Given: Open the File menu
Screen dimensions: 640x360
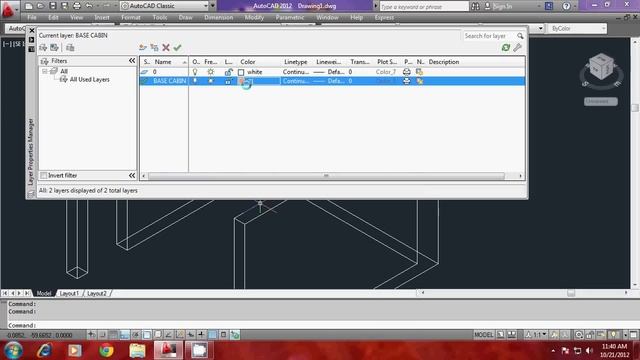Looking at the screenshot, I should pyautogui.click(x=32, y=18).
